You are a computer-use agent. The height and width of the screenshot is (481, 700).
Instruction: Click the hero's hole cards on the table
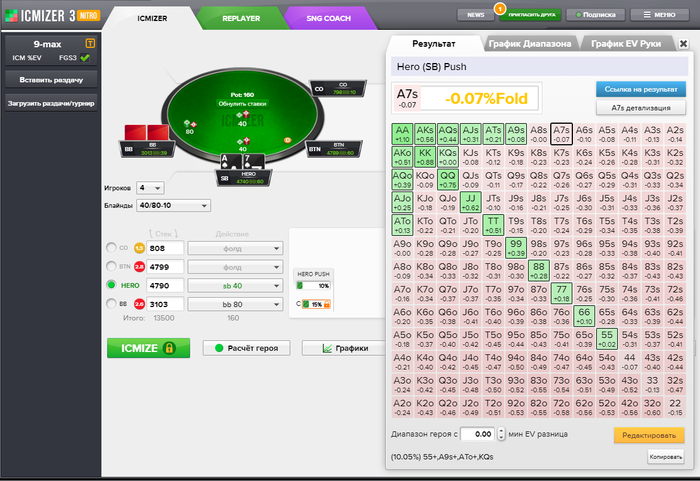point(242,161)
